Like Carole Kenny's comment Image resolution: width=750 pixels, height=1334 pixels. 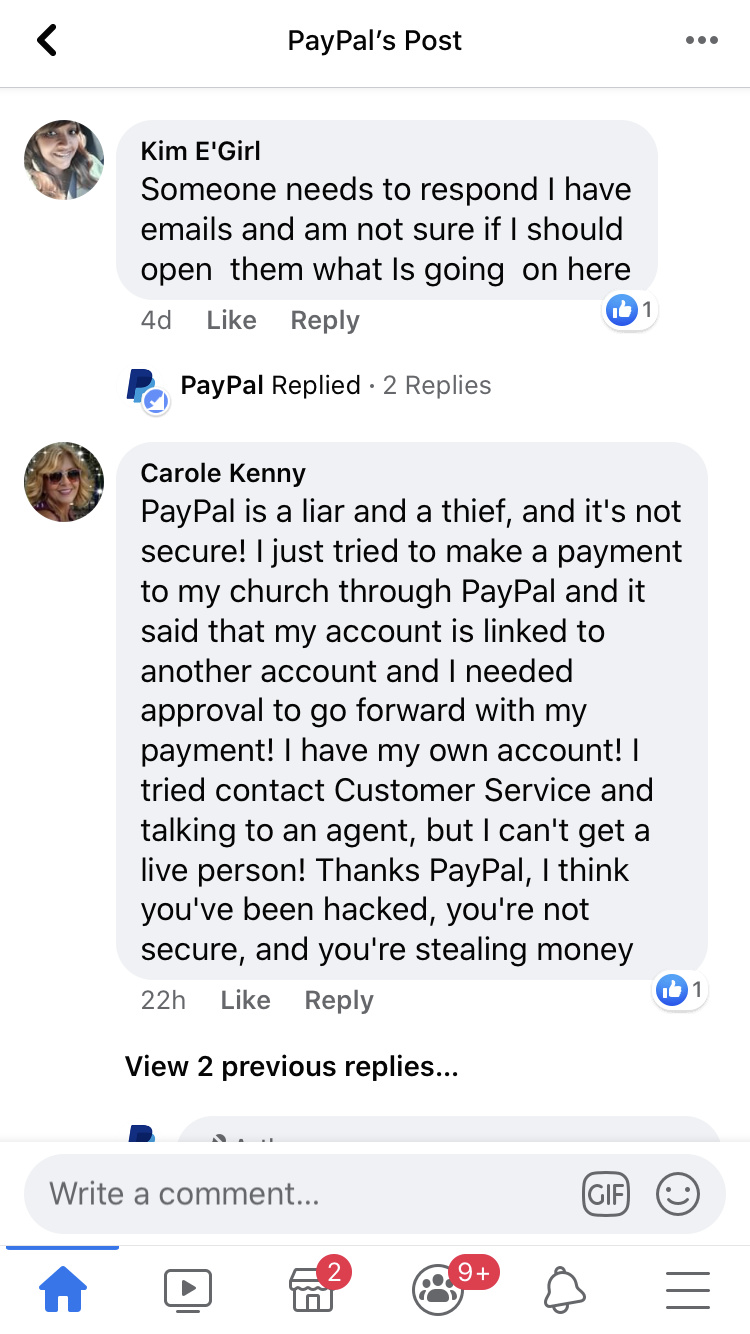click(245, 1000)
